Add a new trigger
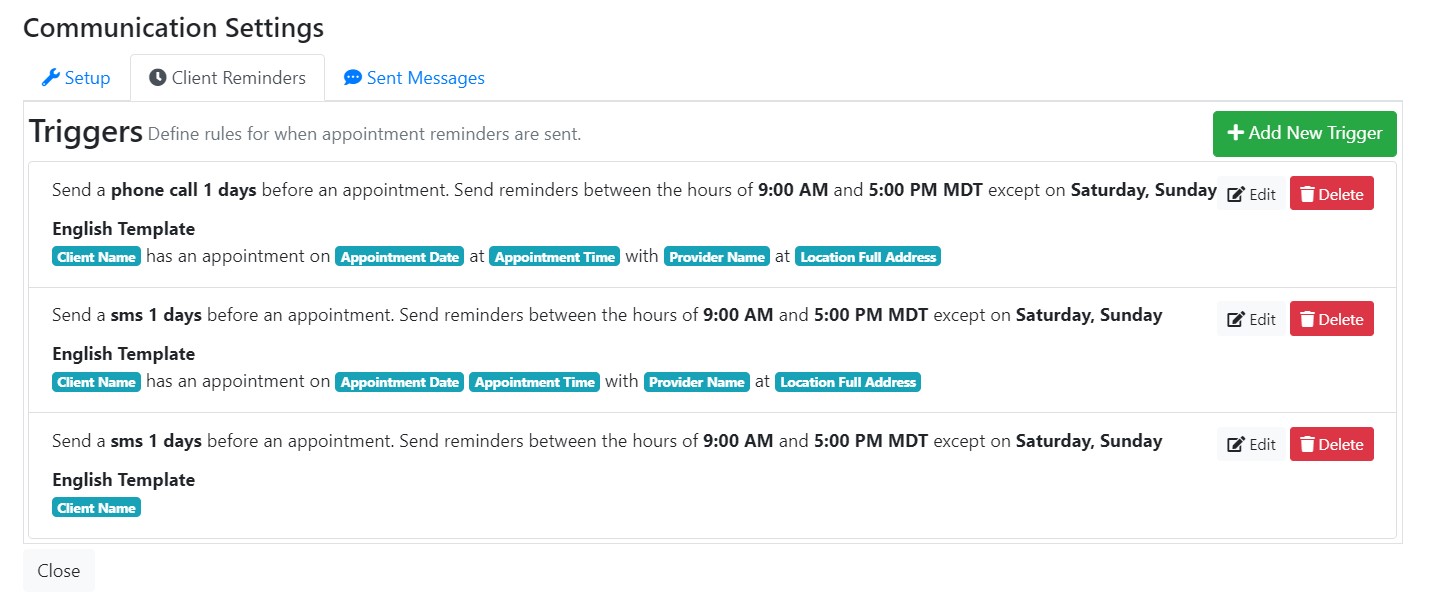The width and height of the screenshot is (1431, 603). [1304, 133]
